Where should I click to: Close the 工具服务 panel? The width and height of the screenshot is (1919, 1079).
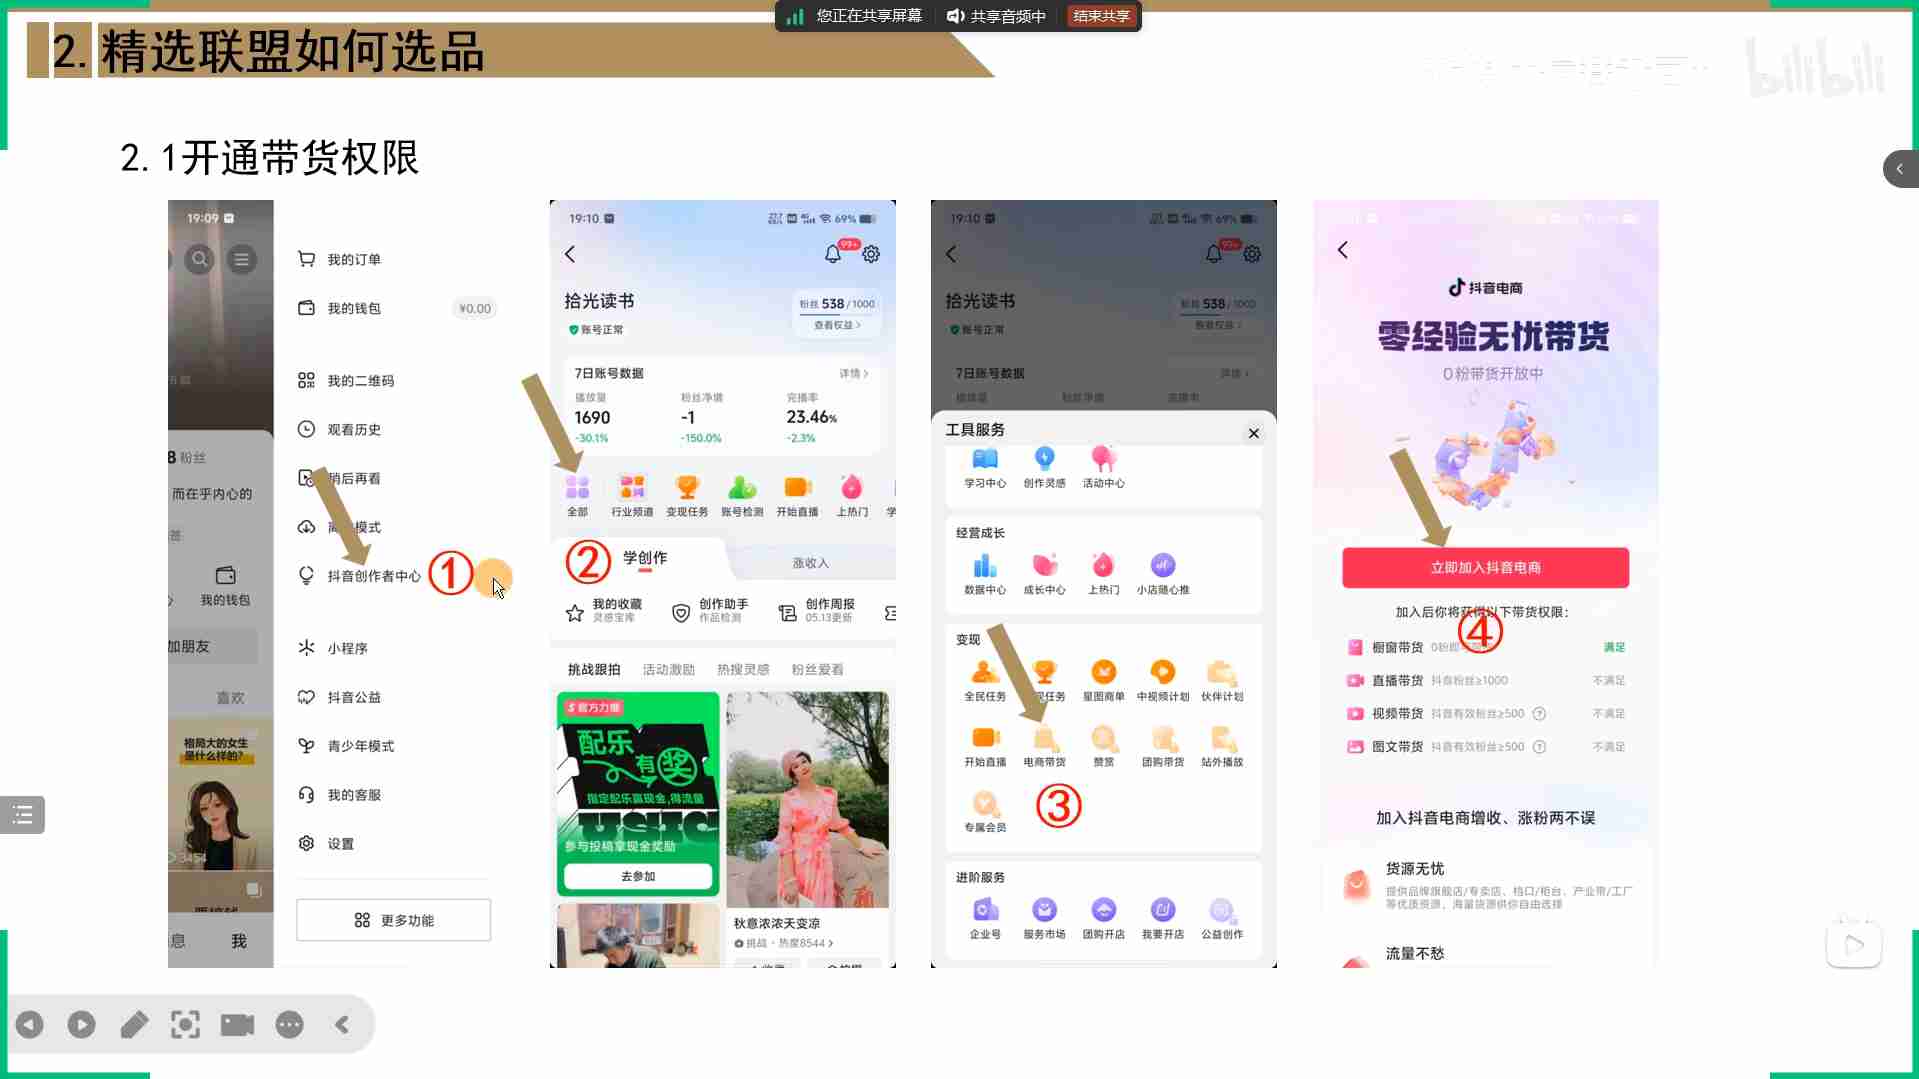pos(1253,433)
